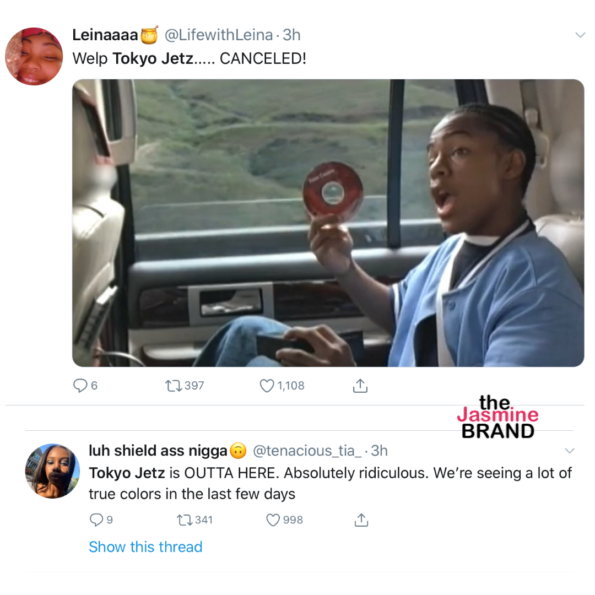
Task: Open tenacious_tia_'s profile picture
Action: [52, 471]
